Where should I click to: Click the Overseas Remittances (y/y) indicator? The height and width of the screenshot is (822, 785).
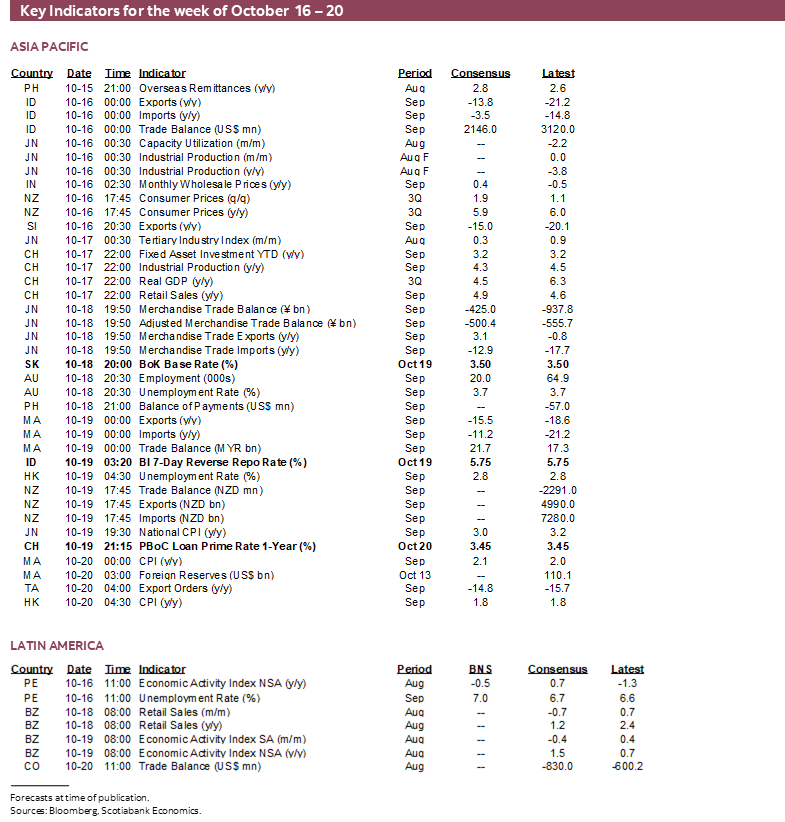pyautogui.click(x=207, y=88)
